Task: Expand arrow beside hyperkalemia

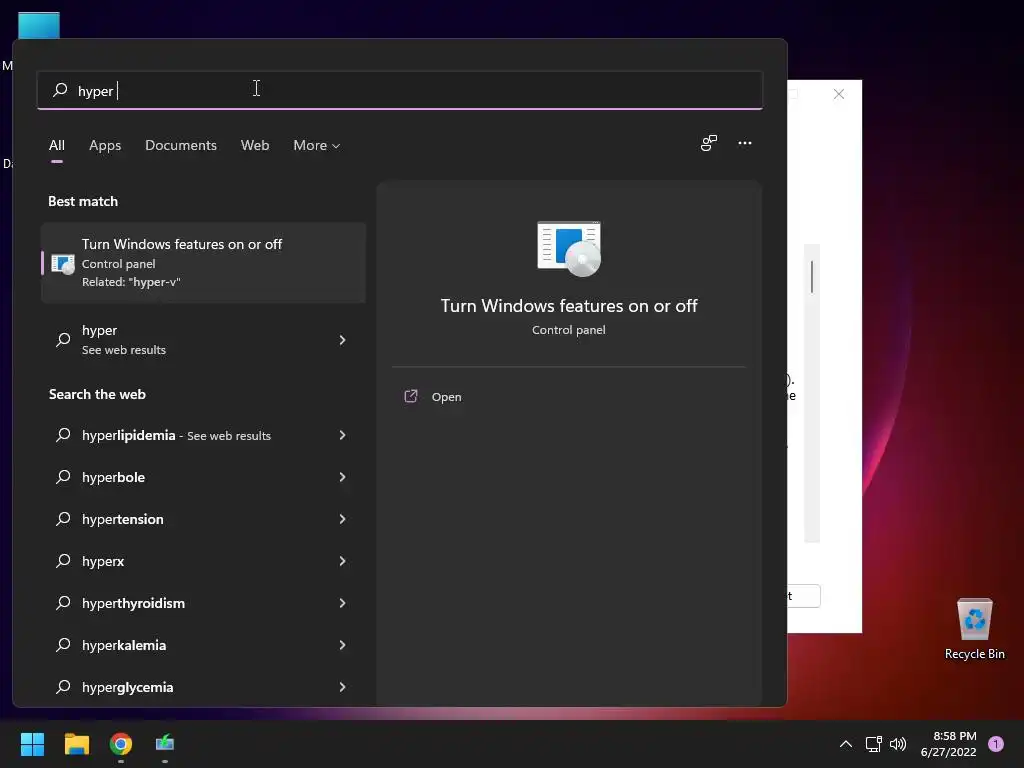Action: pyautogui.click(x=342, y=645)
